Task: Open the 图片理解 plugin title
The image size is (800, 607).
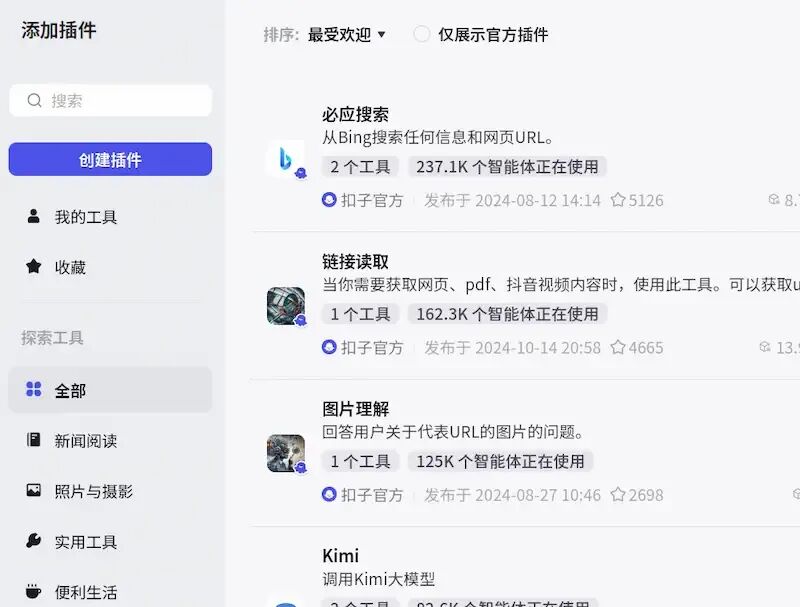Action: point(355,409)
